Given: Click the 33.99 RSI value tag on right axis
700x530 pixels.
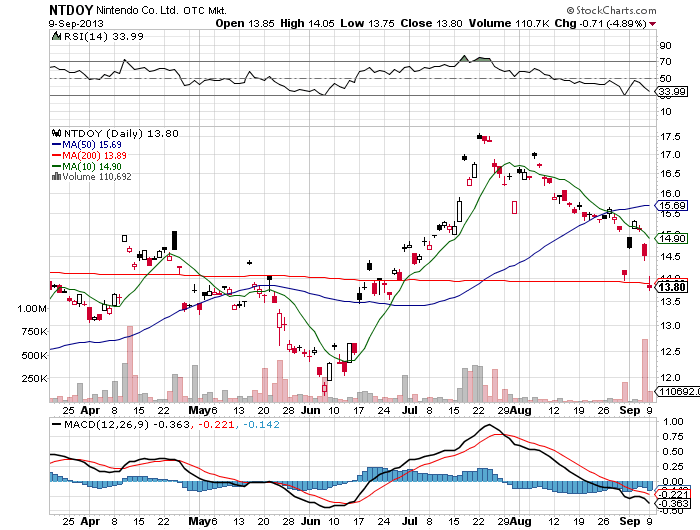Looking at the screenshot, I should pyautogui.click(x=672, y=92).
